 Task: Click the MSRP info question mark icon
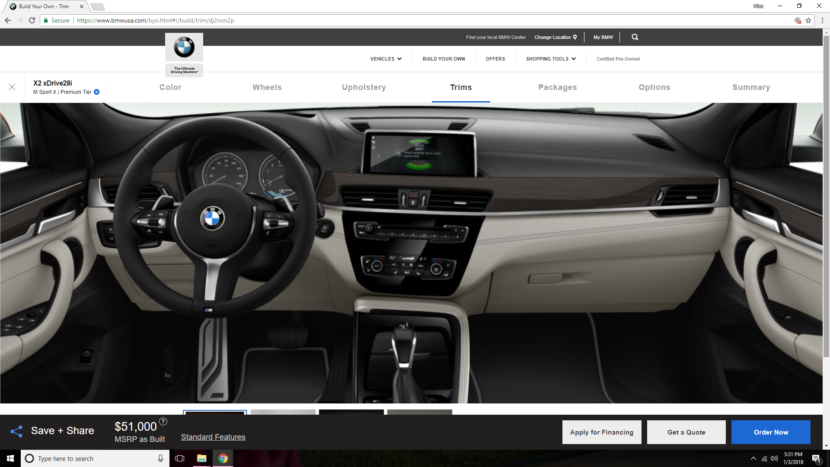pyautogui.click(x=163, y=422)
